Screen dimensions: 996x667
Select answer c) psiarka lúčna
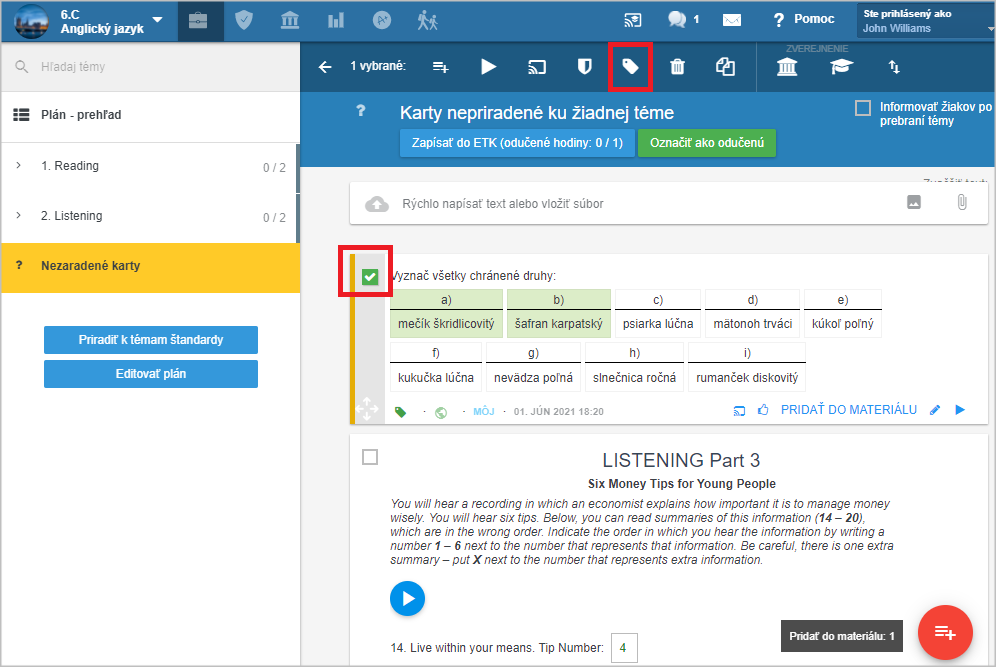pos(657,313)
